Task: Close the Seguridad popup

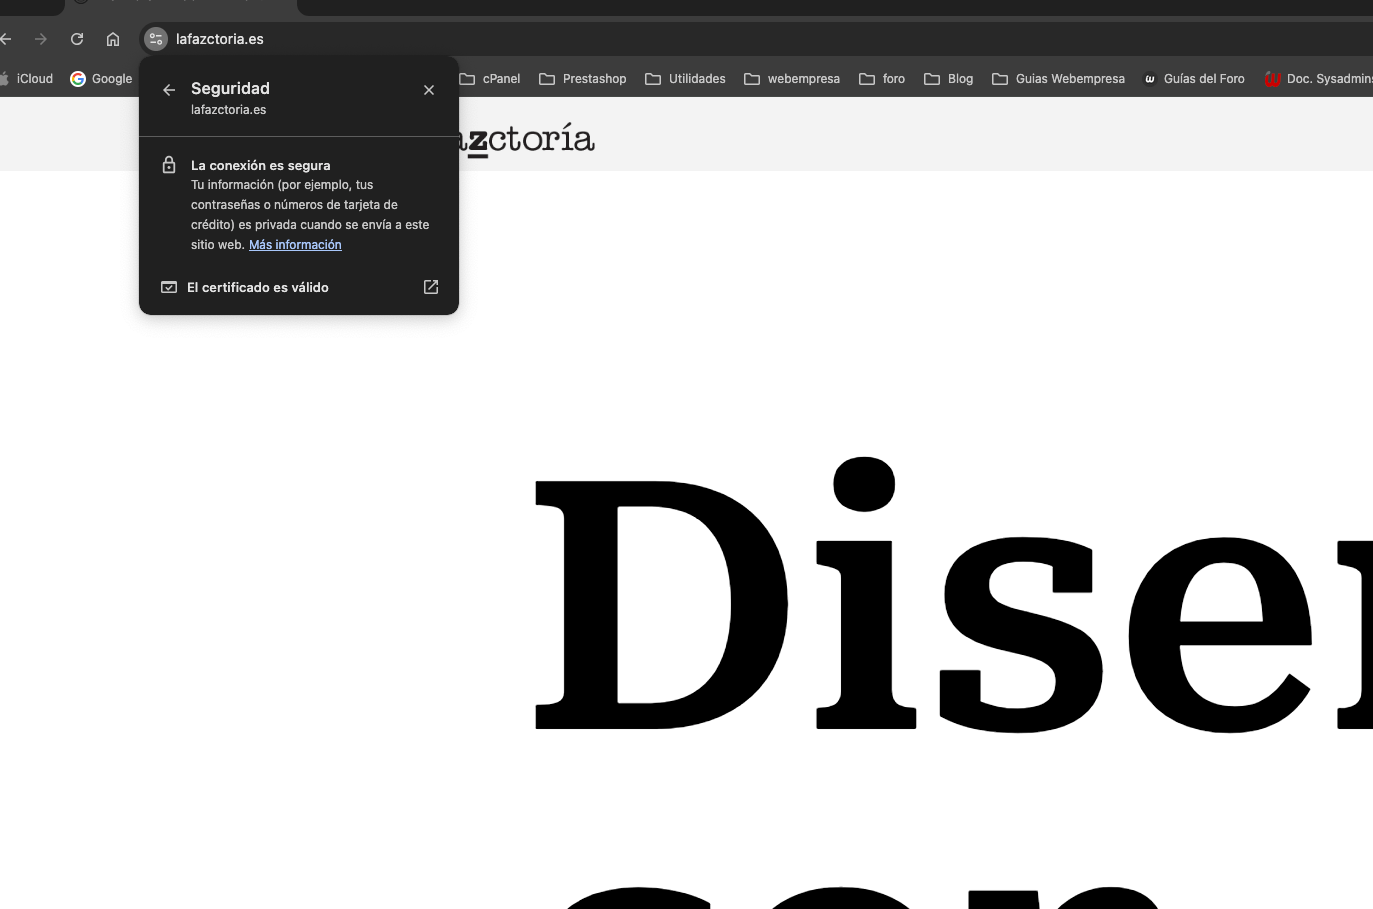Action: click(429, 90)
